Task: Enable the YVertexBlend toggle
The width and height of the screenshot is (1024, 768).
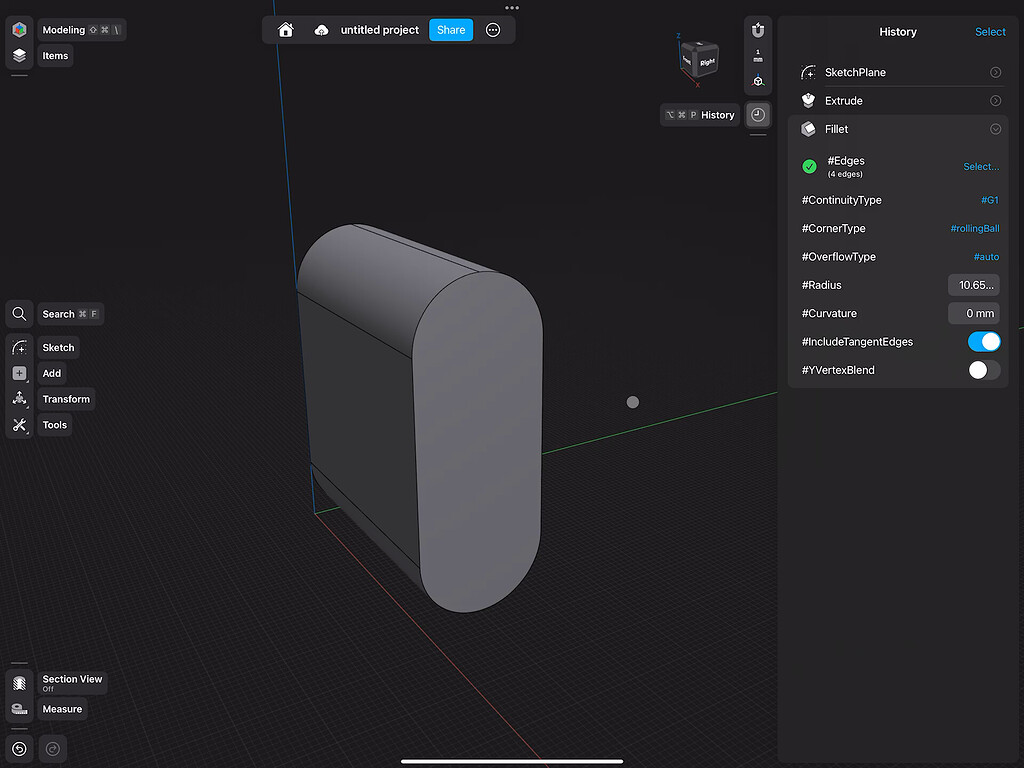Action: click(x=984, y=369)
